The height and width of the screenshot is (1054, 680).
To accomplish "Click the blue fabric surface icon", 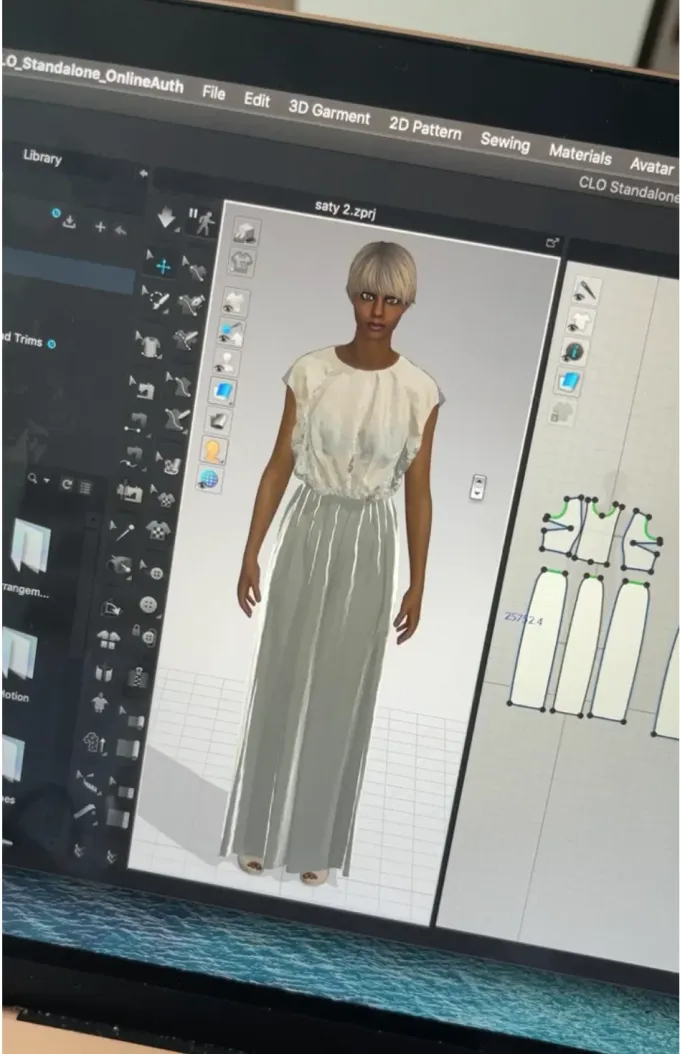I will click(x=223, y=390).
